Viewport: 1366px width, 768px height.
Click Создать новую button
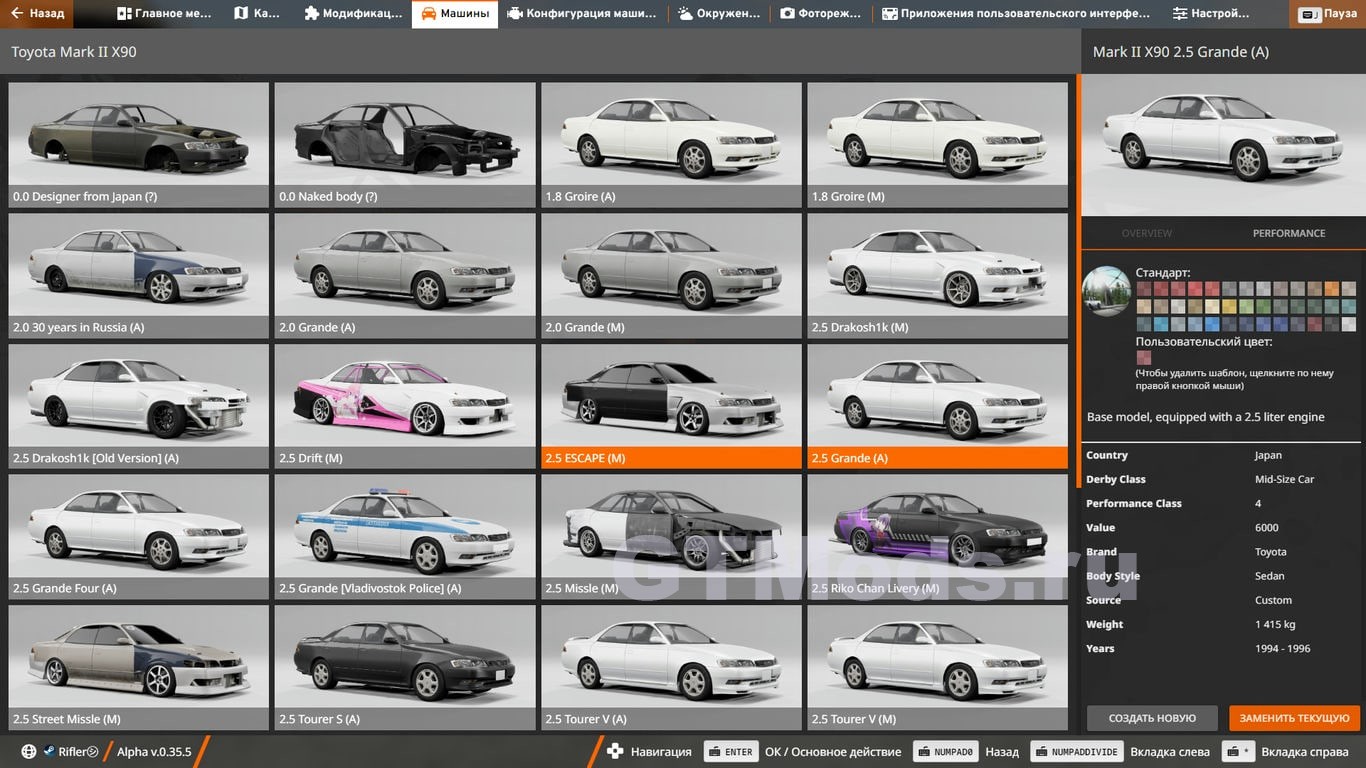pyautogui.click(x=1152, y=718)
